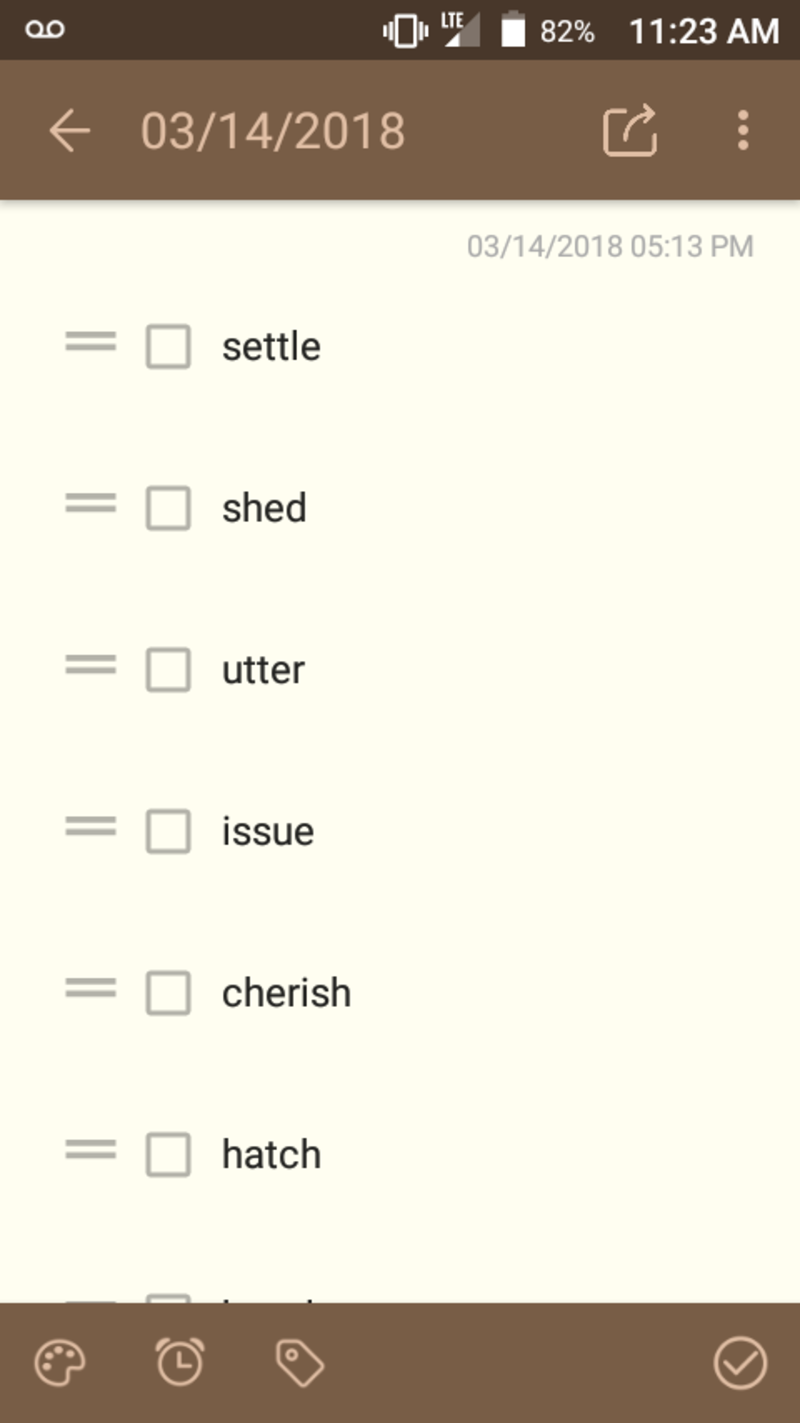This screenshot has height=1423, width=800.
Task: Select the utter text label
Action: pos(263,670)
